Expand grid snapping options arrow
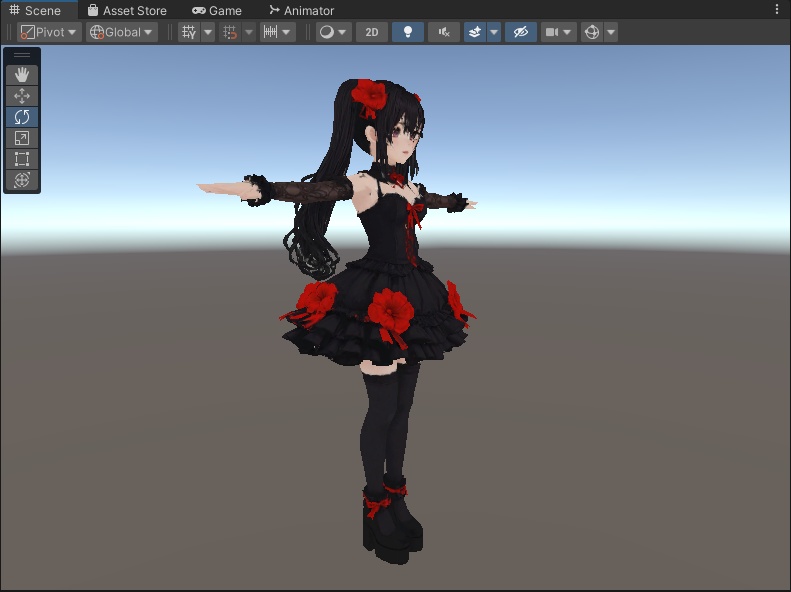The image size is (791, 592). (249, 32)
